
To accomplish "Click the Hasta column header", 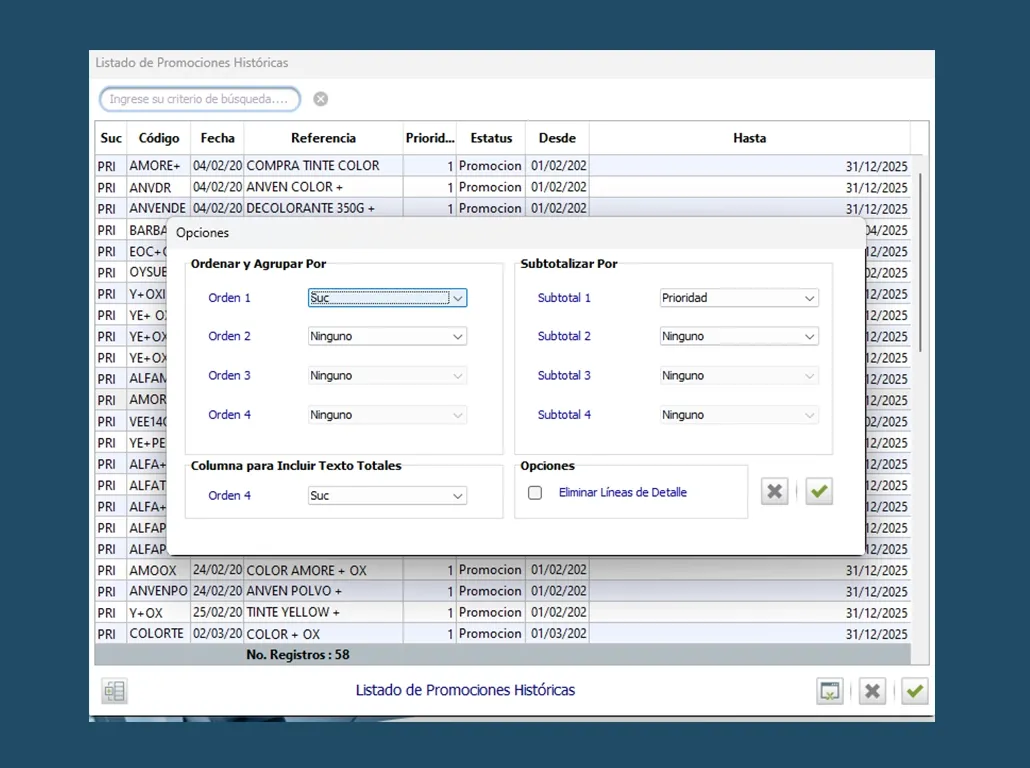I will pyautogui.click(x=749, y=138).
